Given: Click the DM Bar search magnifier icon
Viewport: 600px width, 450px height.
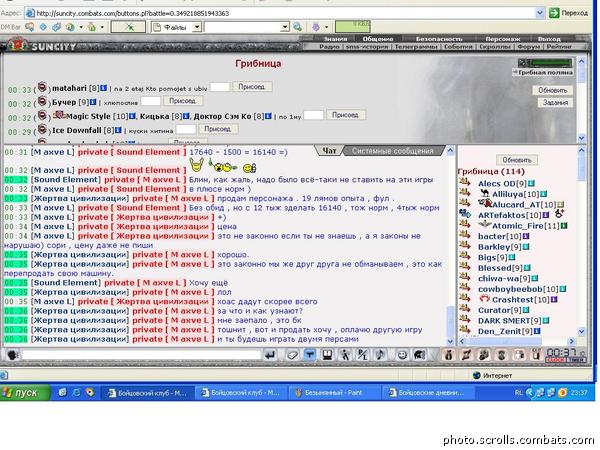Looking at the screenshot, I should point(297,27).
